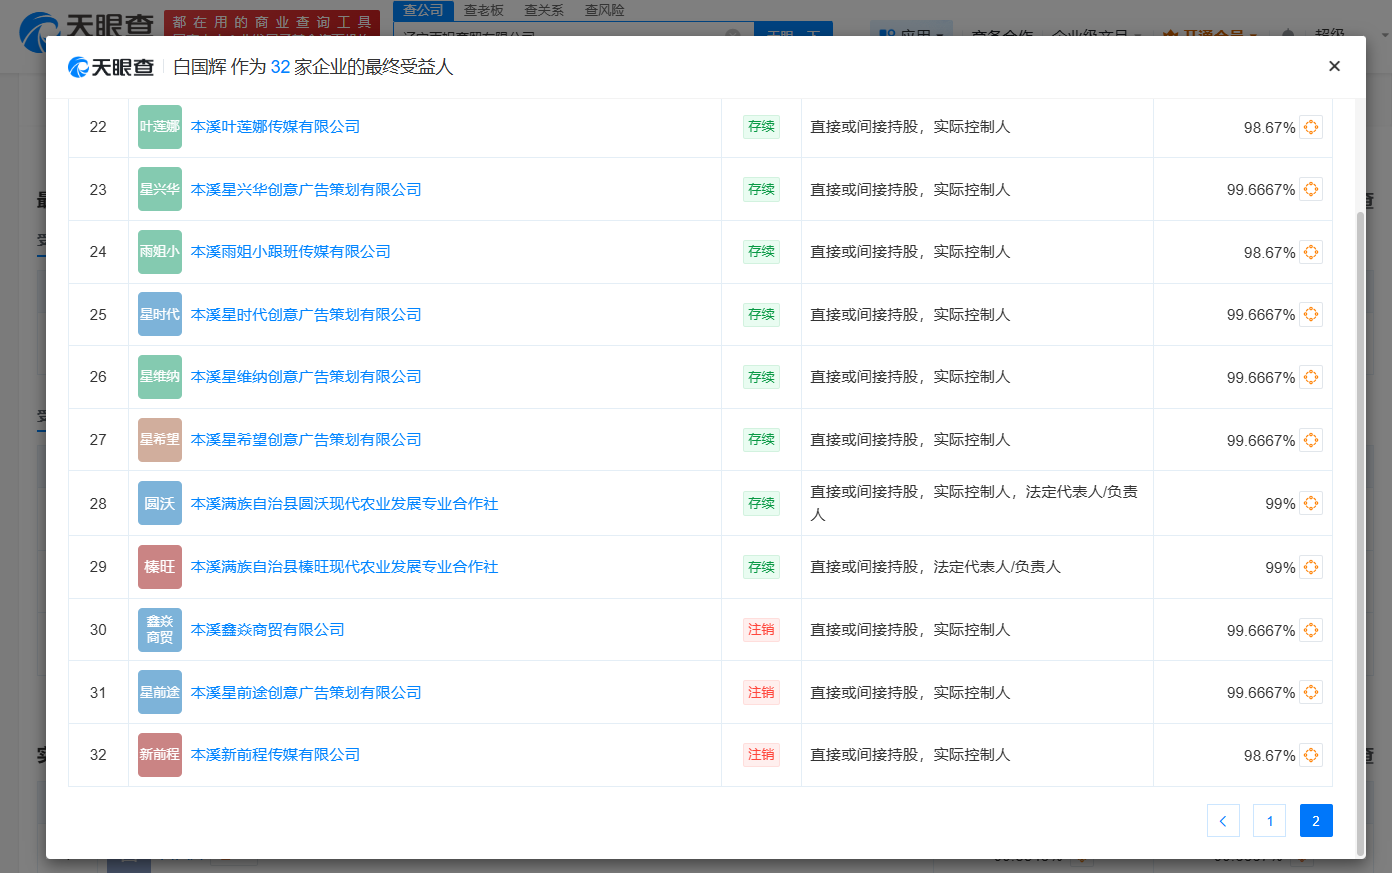The height and width of the screenshot is (873, 1392).
Task: Click the 星希望 company logo
Action: (x=160, y=440)
